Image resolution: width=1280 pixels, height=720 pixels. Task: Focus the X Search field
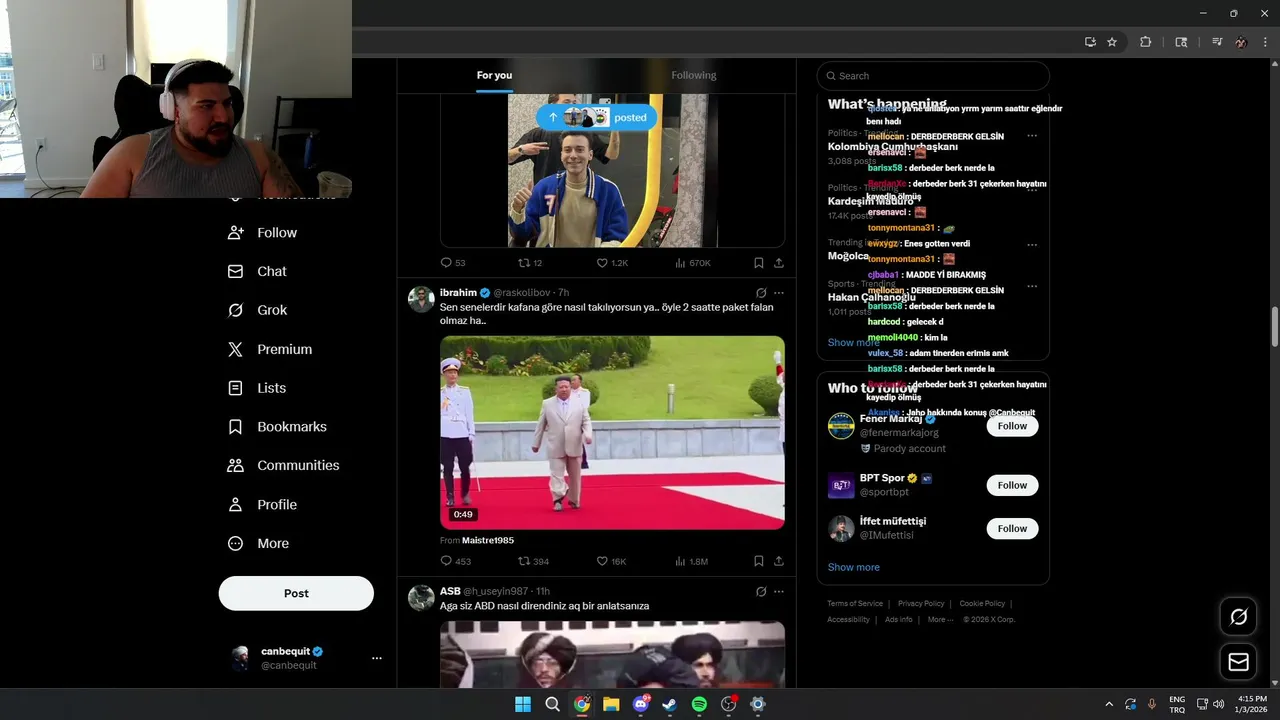[x=933, y=76]
